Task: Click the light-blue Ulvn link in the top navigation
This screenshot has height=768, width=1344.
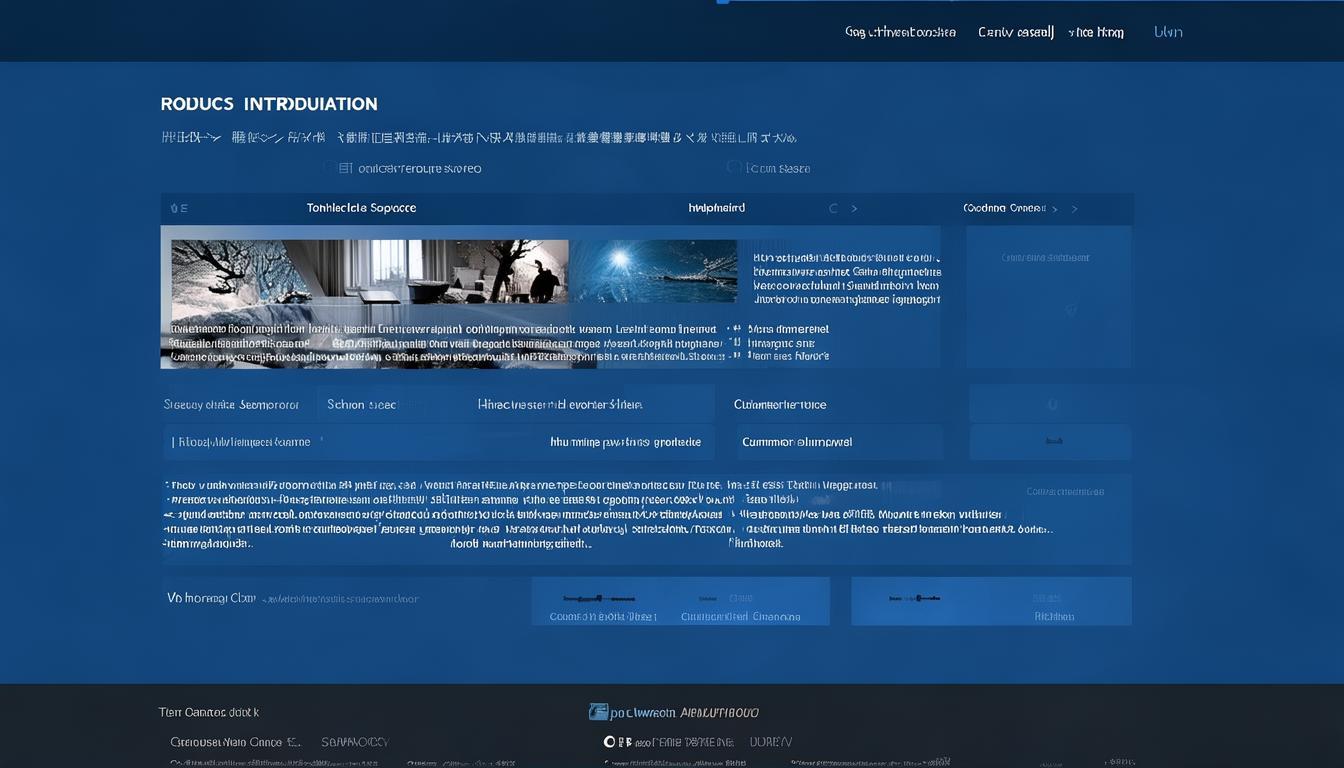Action: (x=1168, y=32)
